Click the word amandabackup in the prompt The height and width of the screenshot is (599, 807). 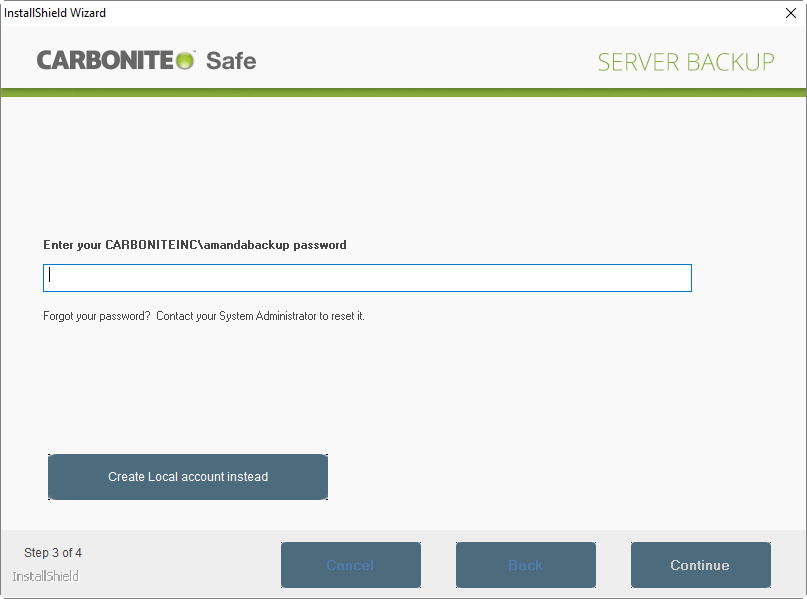pyautogui.click(x=246, y=245)
